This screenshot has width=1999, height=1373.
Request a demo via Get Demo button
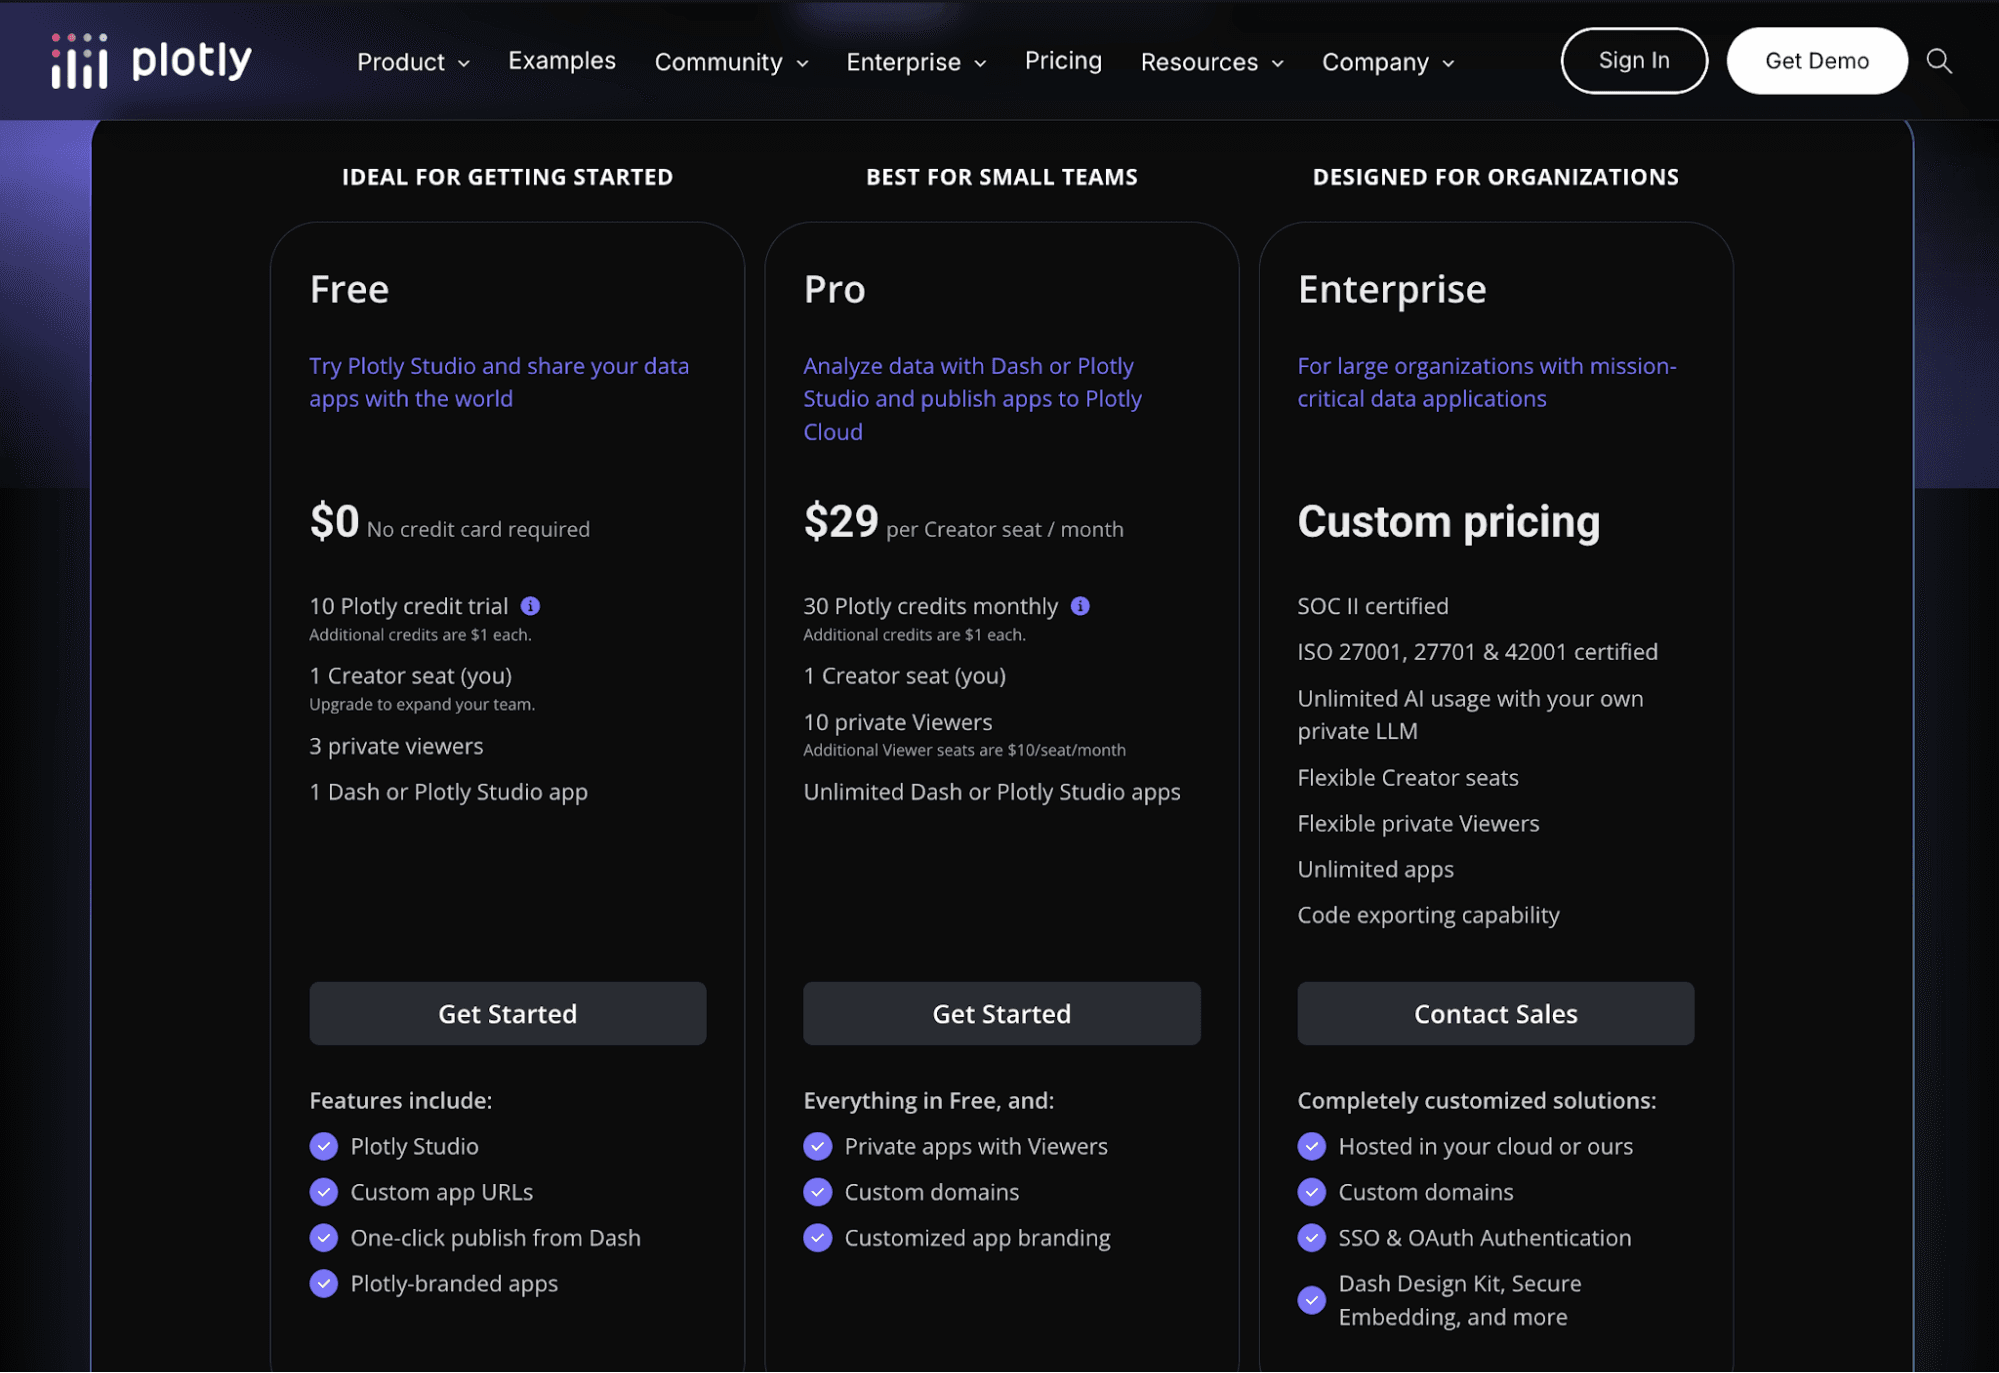click(1817, 61)
